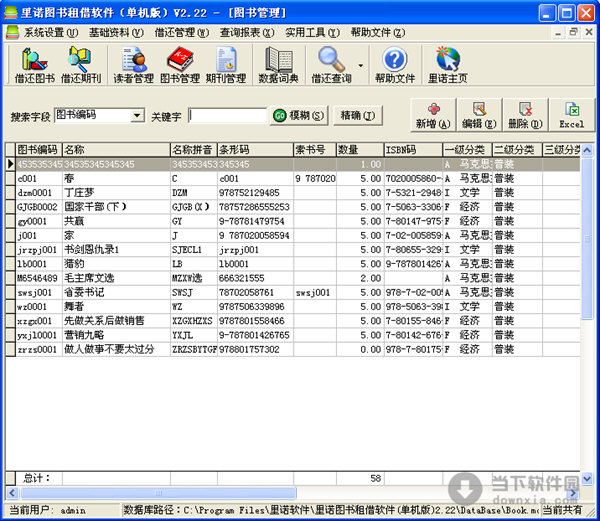600x521 pixels.
Task: Click the menu bar application icon
Action: tap(12, 33)
